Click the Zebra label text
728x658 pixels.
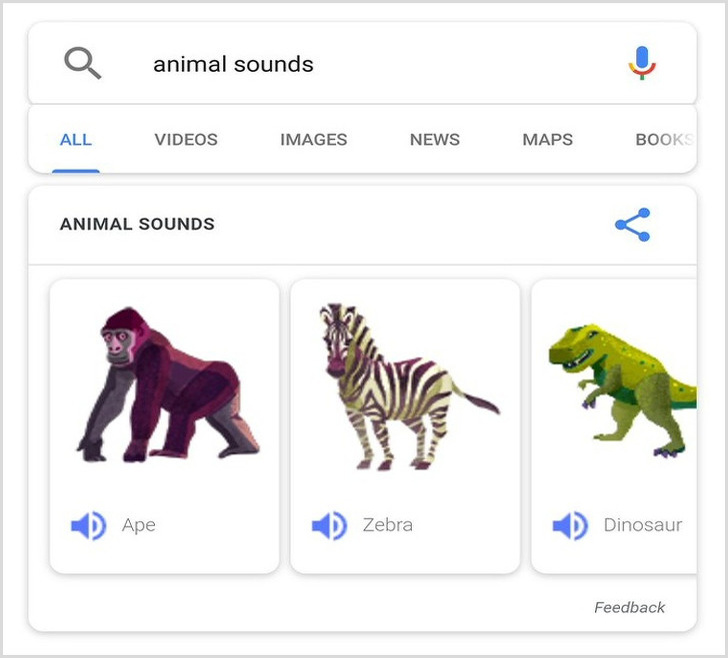(x=388, y=525)
